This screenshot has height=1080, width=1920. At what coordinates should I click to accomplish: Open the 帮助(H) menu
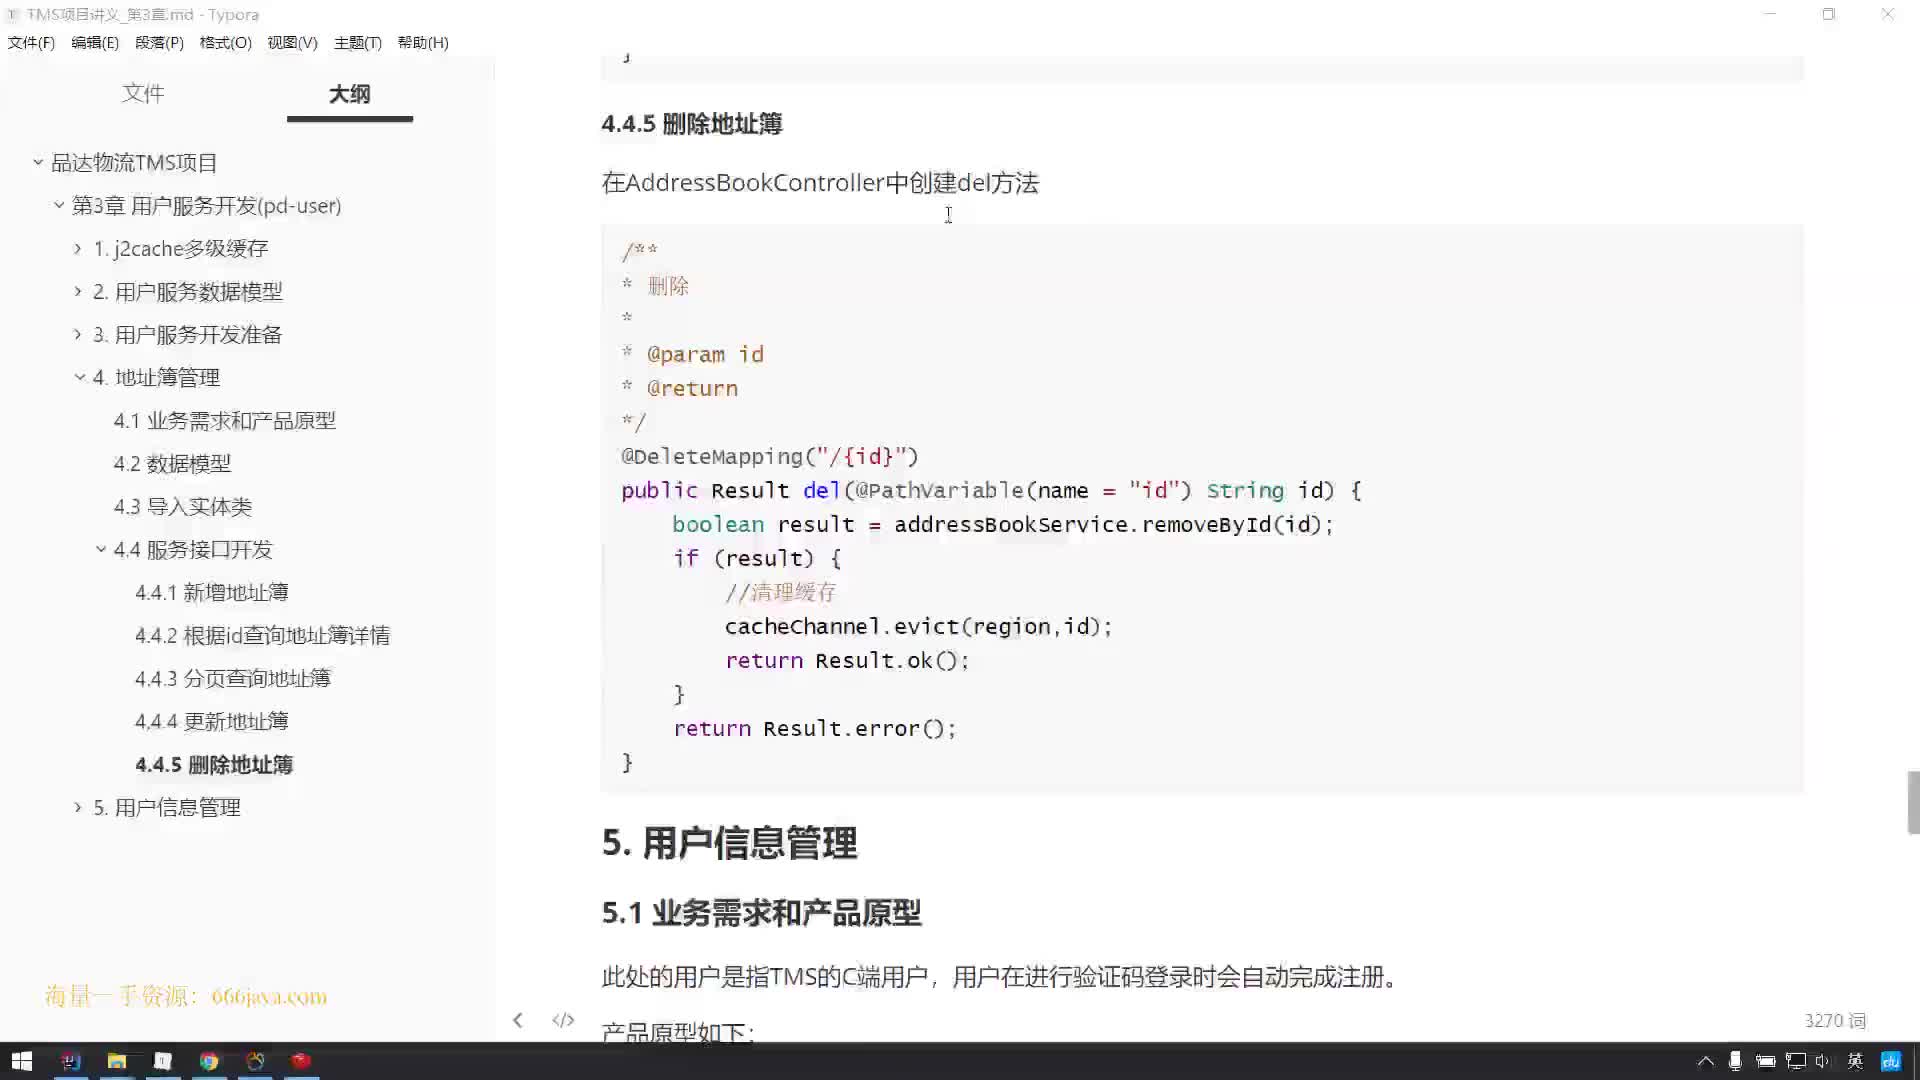pyautogui.click(x=423, y=42)
